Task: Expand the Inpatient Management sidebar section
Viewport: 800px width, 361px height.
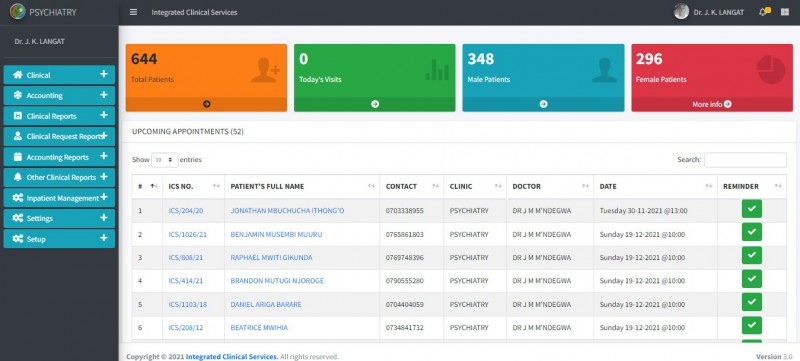Action: pos(59,198)
